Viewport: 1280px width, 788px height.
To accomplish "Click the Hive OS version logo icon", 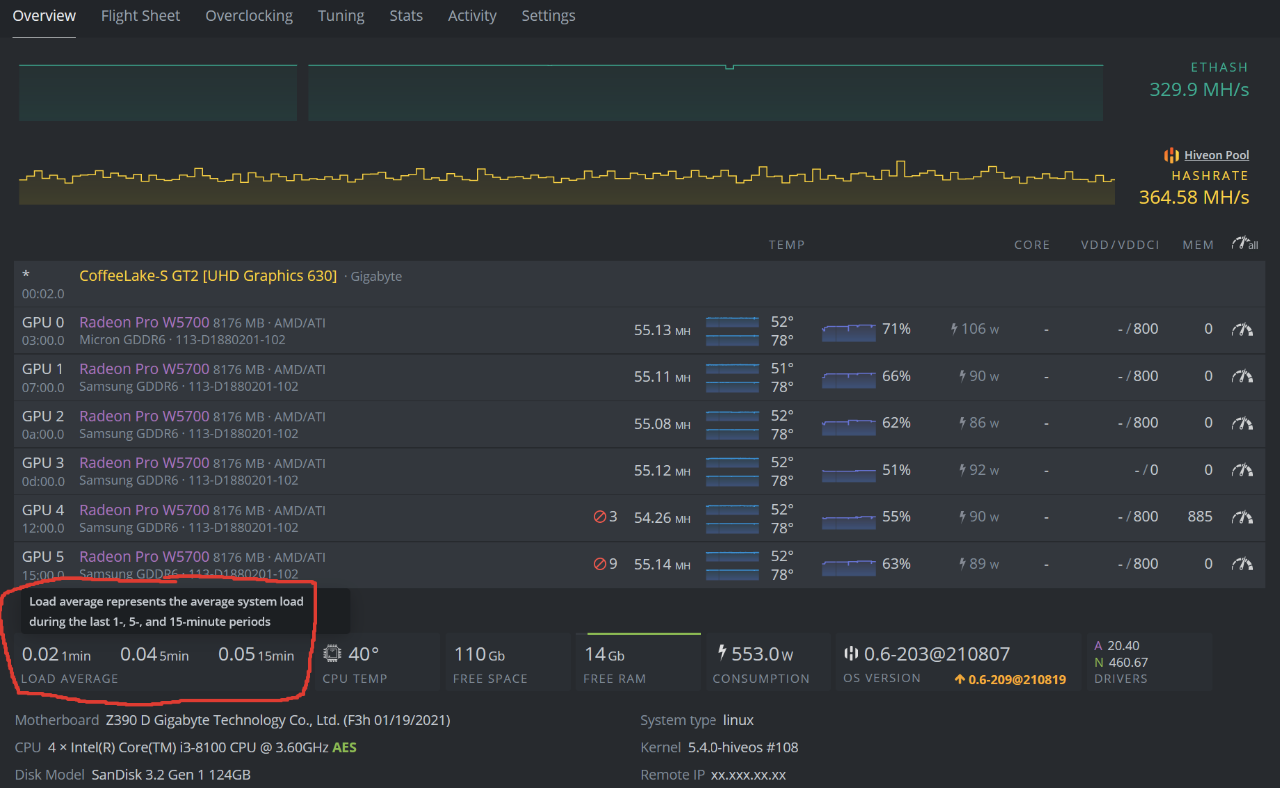I will click(851, 654).
